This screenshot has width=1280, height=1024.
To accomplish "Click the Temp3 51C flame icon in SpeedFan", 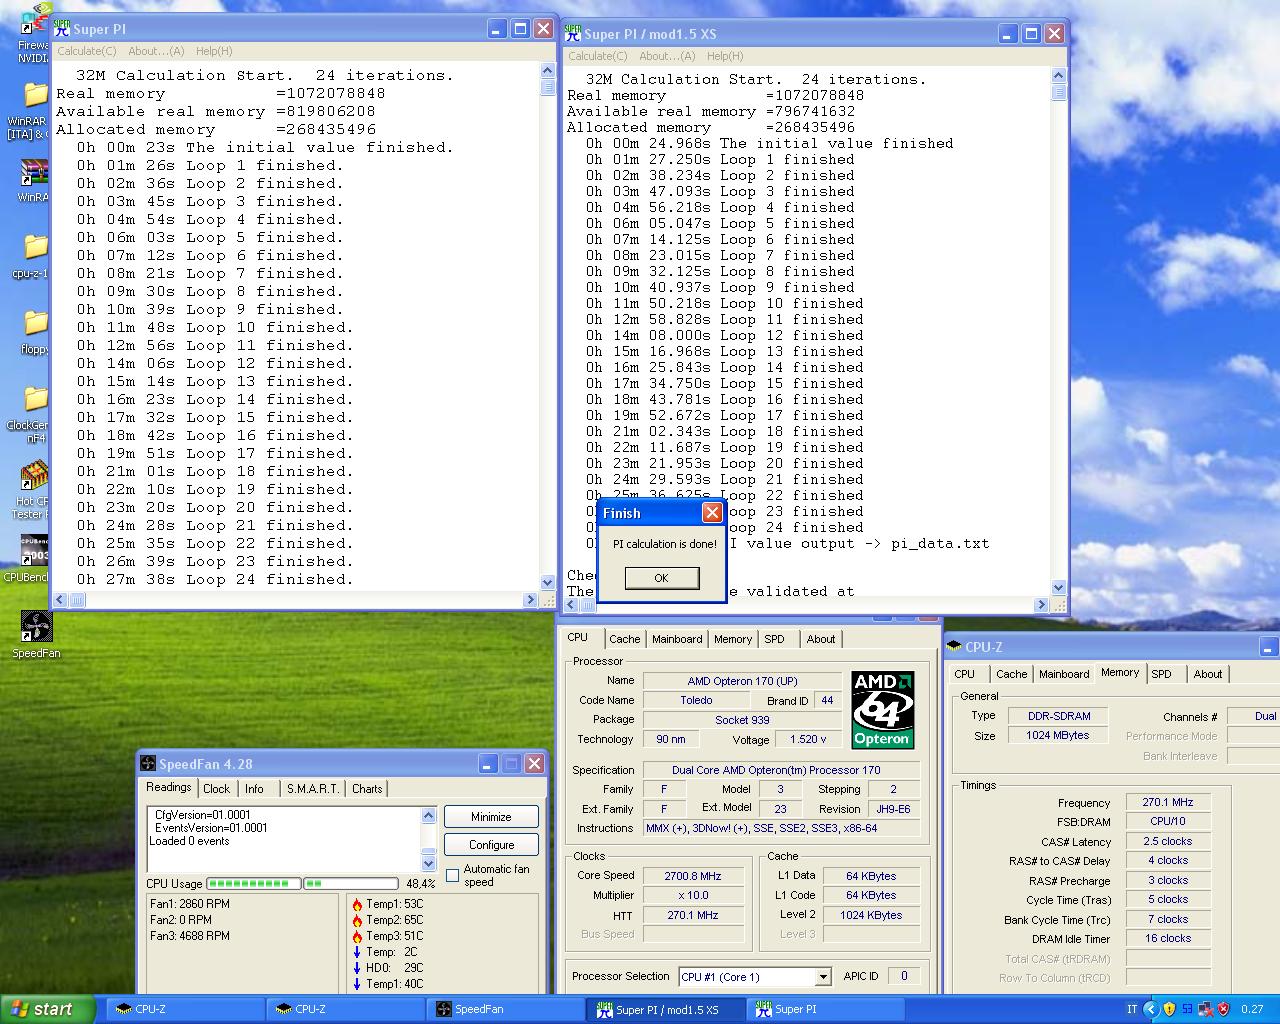I will [x=357, y=936].
